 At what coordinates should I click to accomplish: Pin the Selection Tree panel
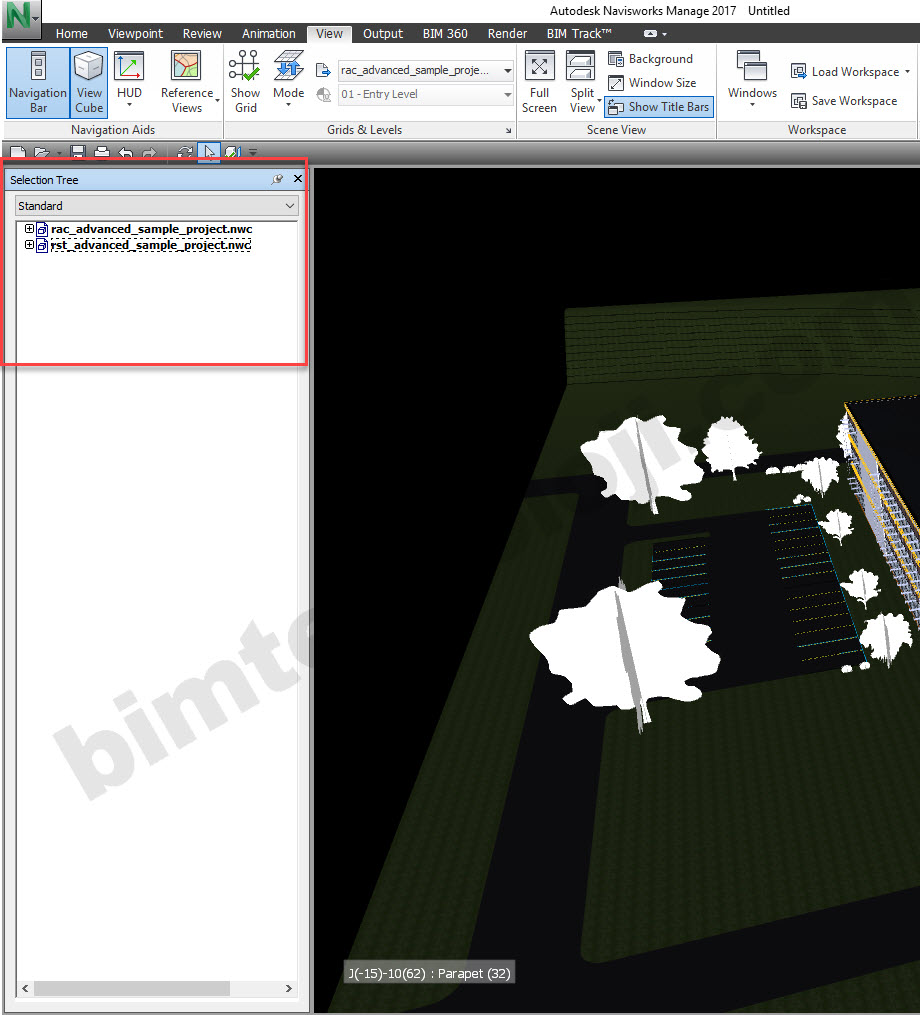tap(277, 180)
